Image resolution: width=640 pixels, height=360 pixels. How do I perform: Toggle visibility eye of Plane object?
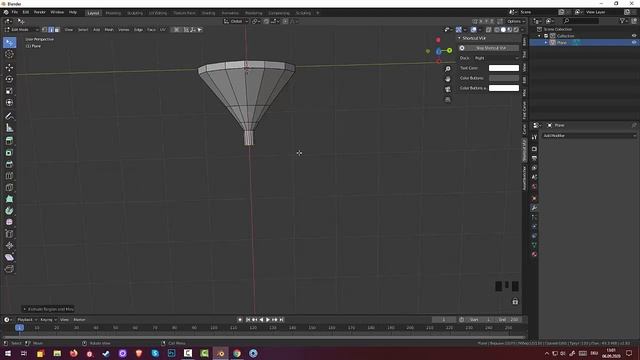(634, 42)
